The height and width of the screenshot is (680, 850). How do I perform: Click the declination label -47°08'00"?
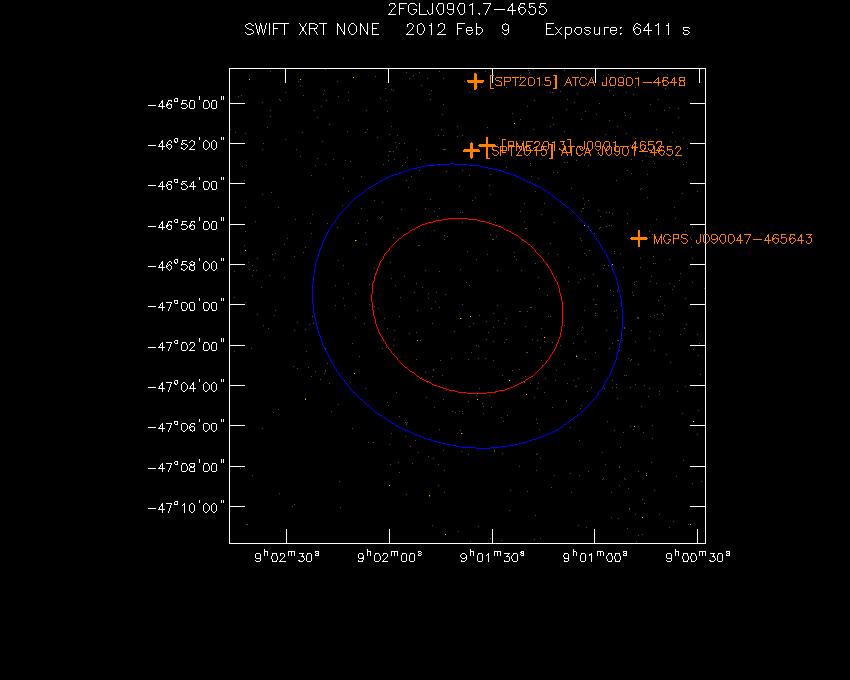[x=186, y=467]
